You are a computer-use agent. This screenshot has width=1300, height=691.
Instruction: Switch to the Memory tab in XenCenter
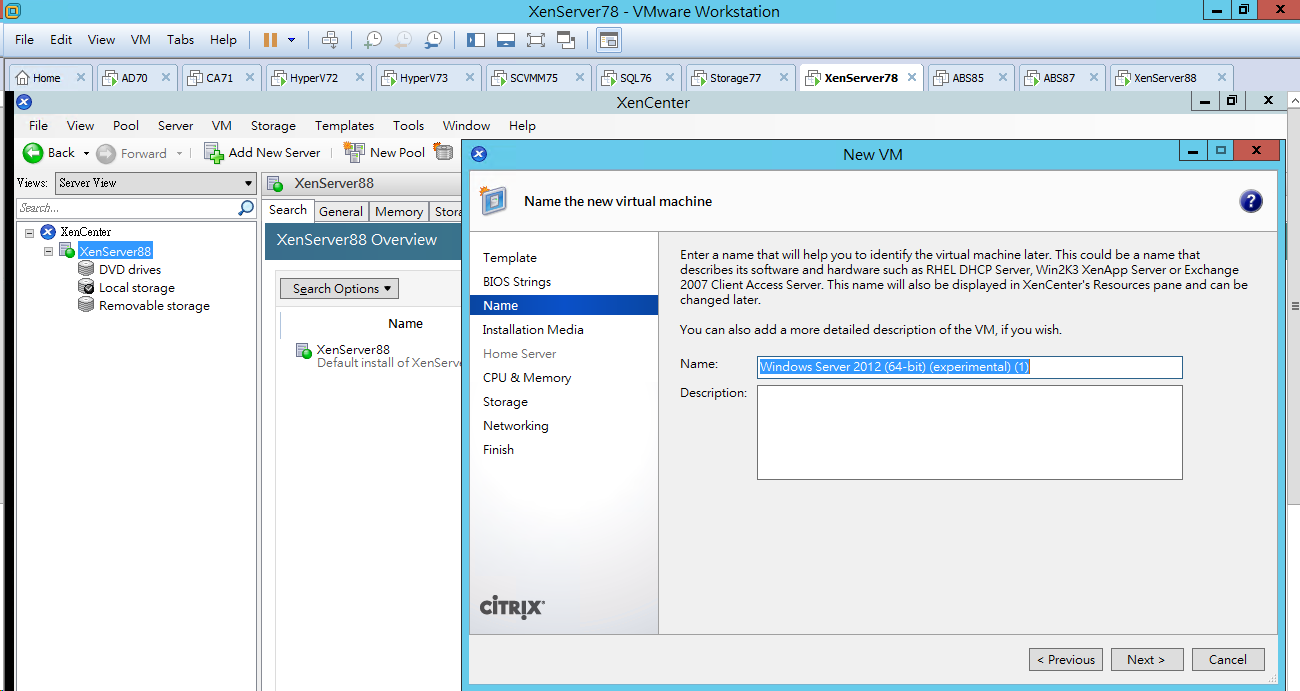(399, 211)
